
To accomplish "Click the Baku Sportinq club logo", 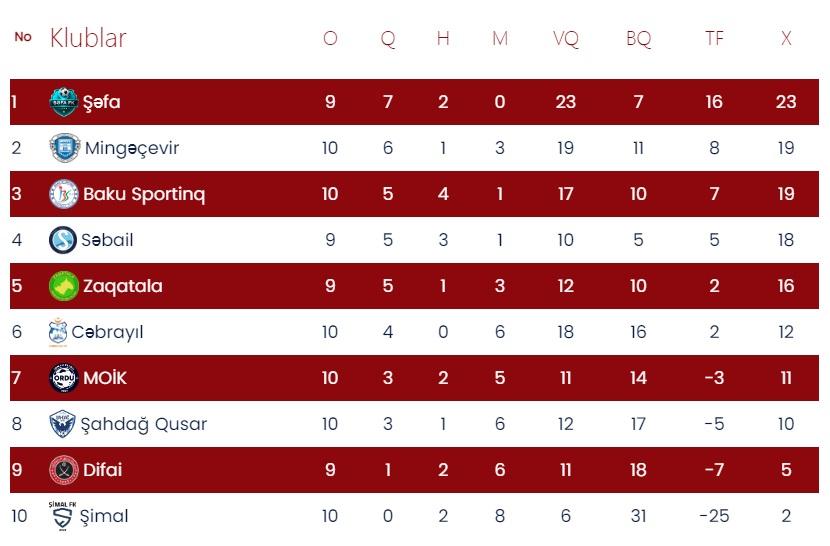I will tap(64, 194).
